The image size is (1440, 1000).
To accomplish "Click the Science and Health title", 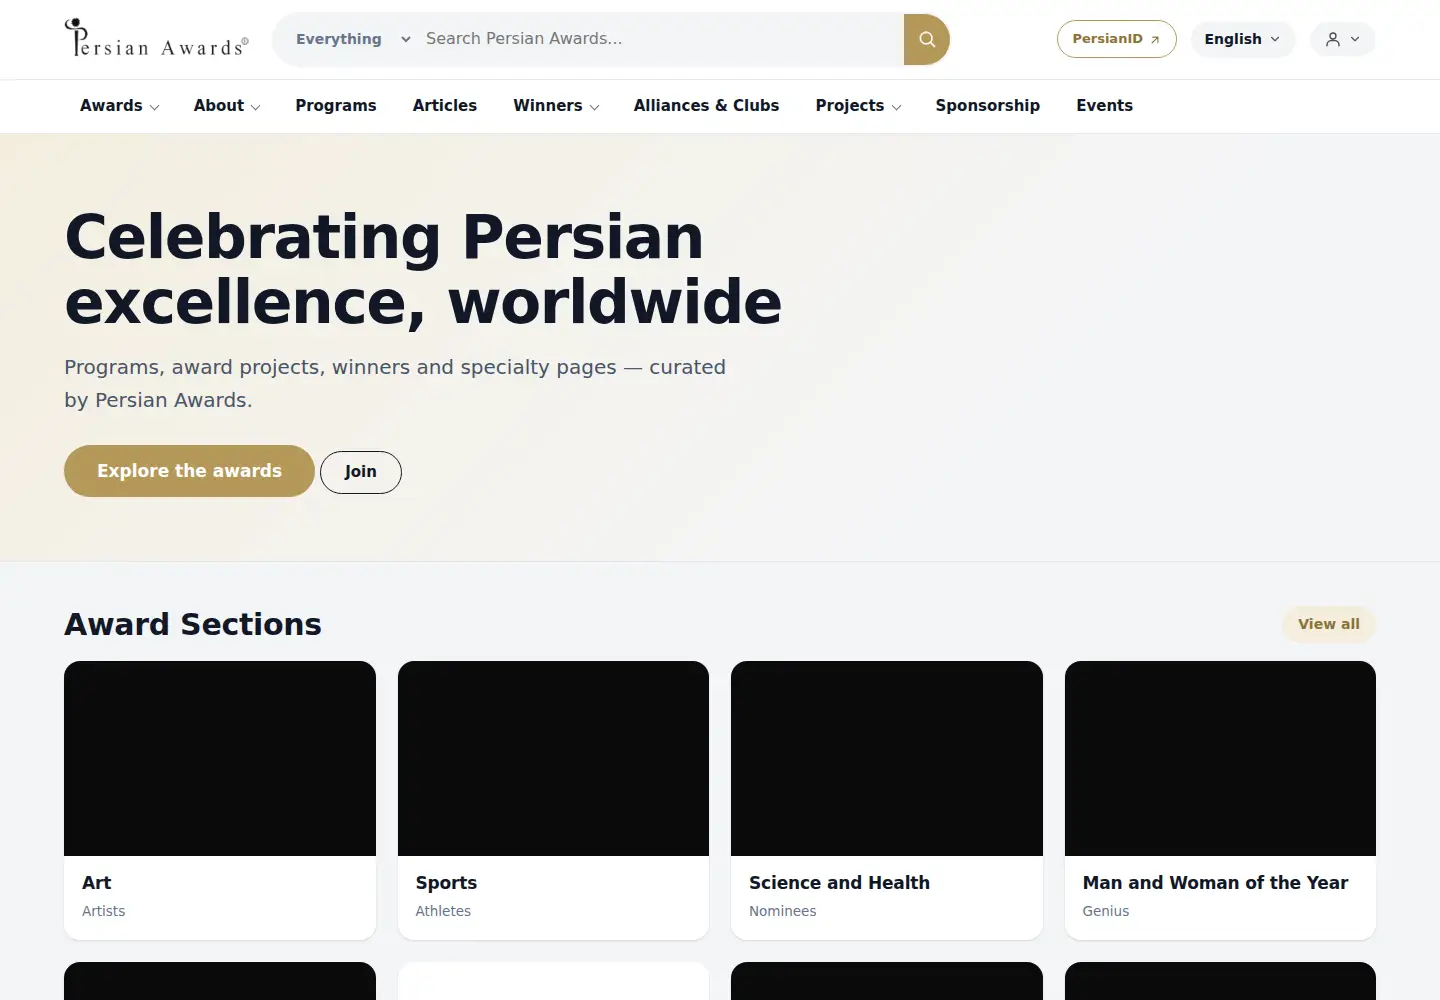I will [839, 883].
